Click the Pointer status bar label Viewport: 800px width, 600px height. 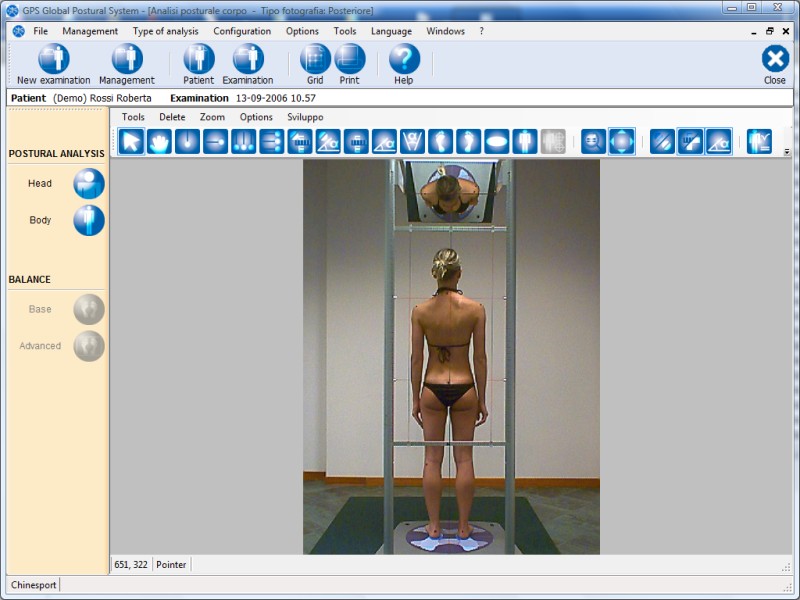(171, 564)
